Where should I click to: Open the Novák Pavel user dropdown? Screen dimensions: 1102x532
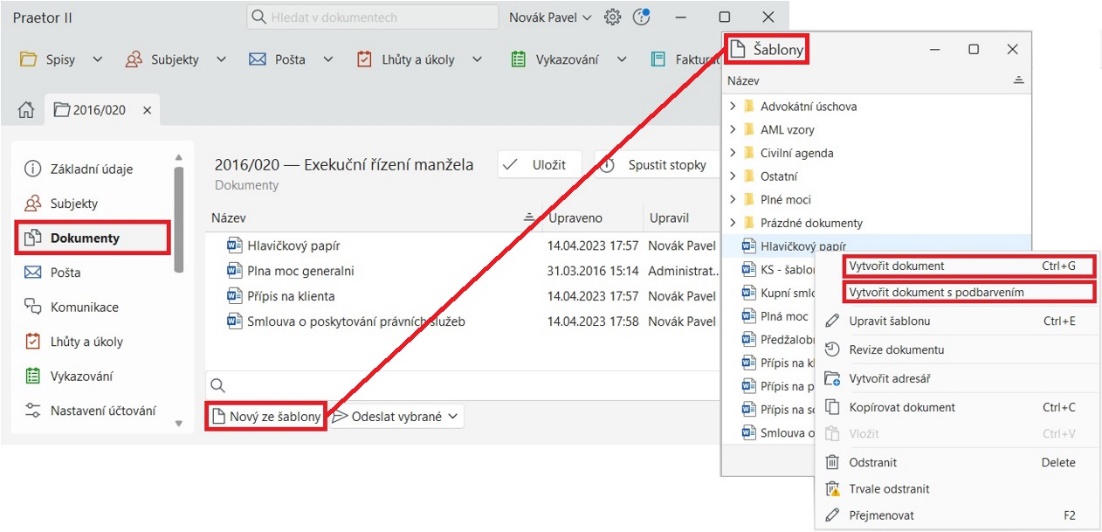click(550, 18)
